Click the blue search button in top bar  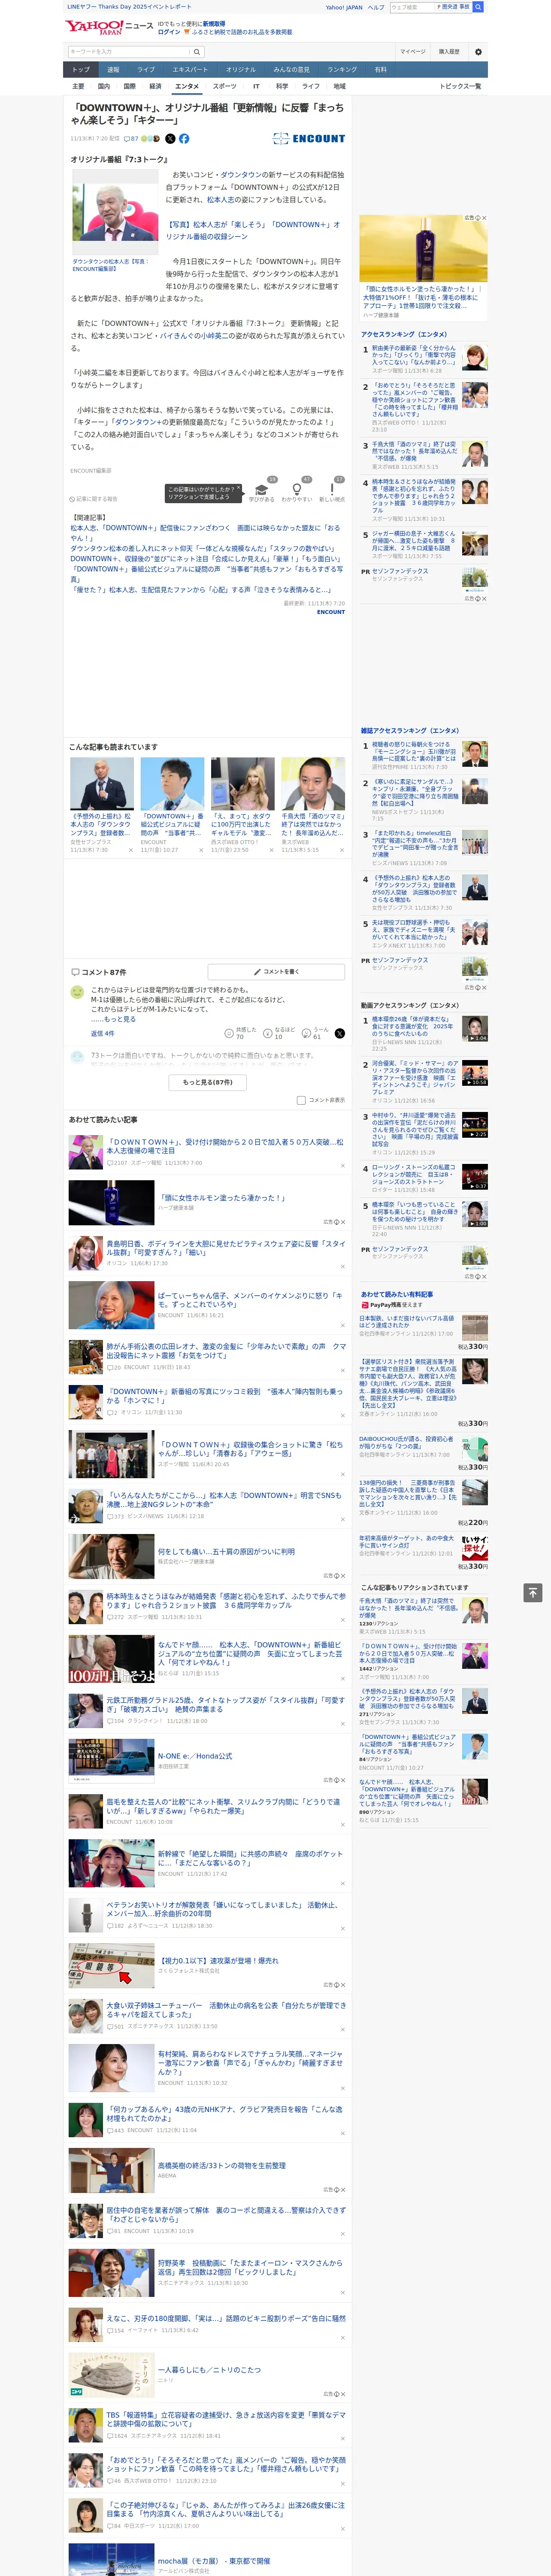(478, 7)
